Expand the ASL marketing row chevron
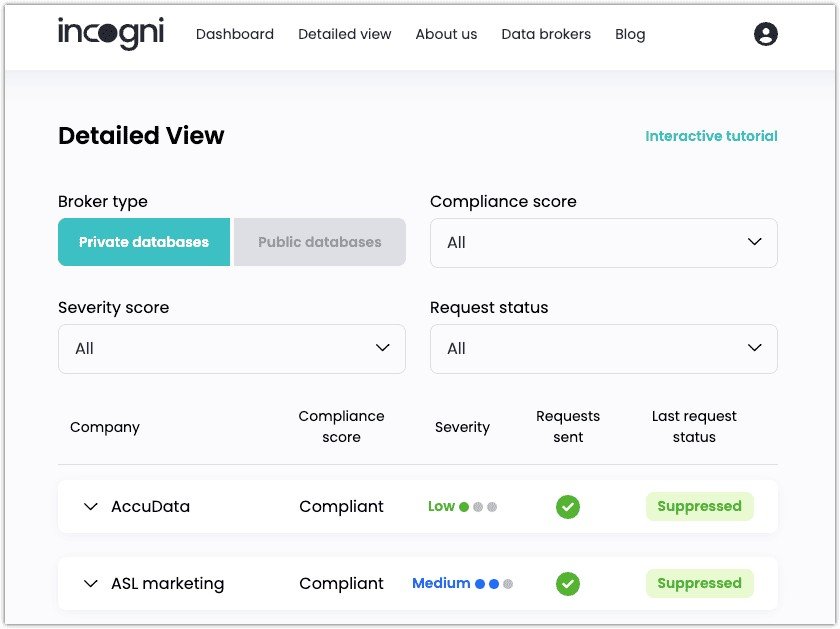Viewport: 840px width, 629px height. [x=91, y=584]
